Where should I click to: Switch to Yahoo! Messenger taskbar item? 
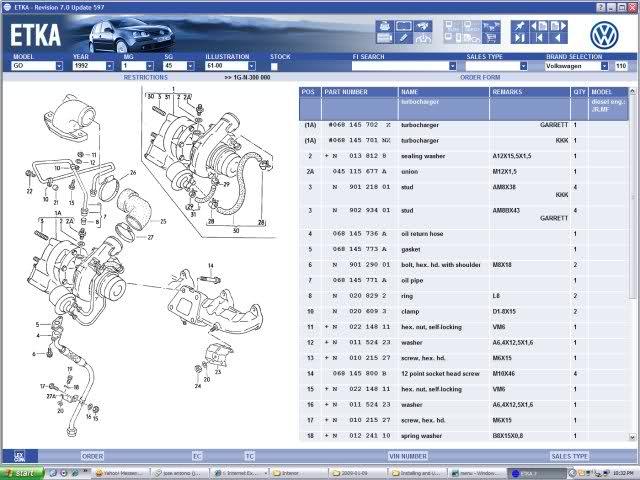point(120,473)
